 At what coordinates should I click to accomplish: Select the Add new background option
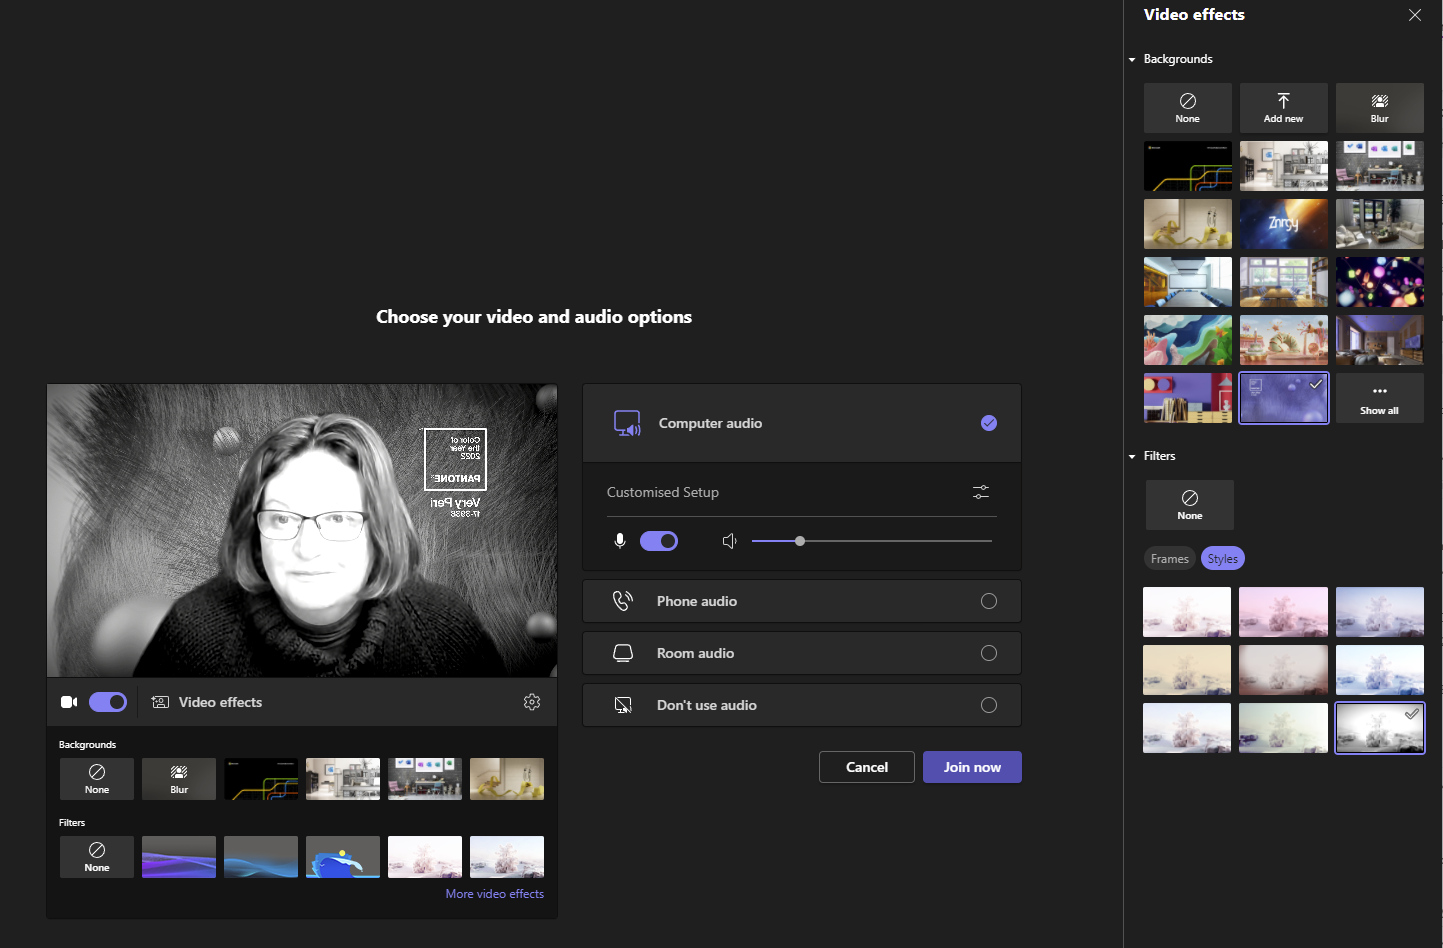pyautogui.click(x=1283, y=107)
